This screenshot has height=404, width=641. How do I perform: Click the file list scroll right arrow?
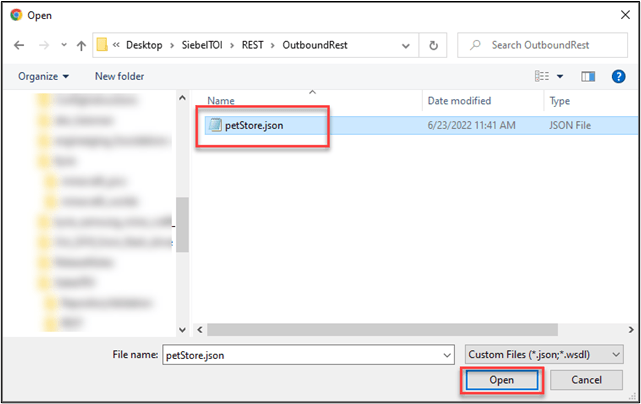[x=631, y=330]
